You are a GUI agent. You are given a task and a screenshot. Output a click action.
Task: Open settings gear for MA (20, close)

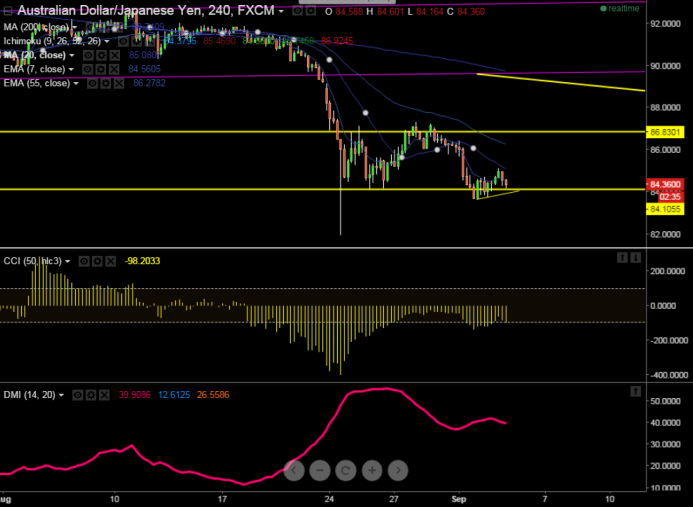pos(101,55)
